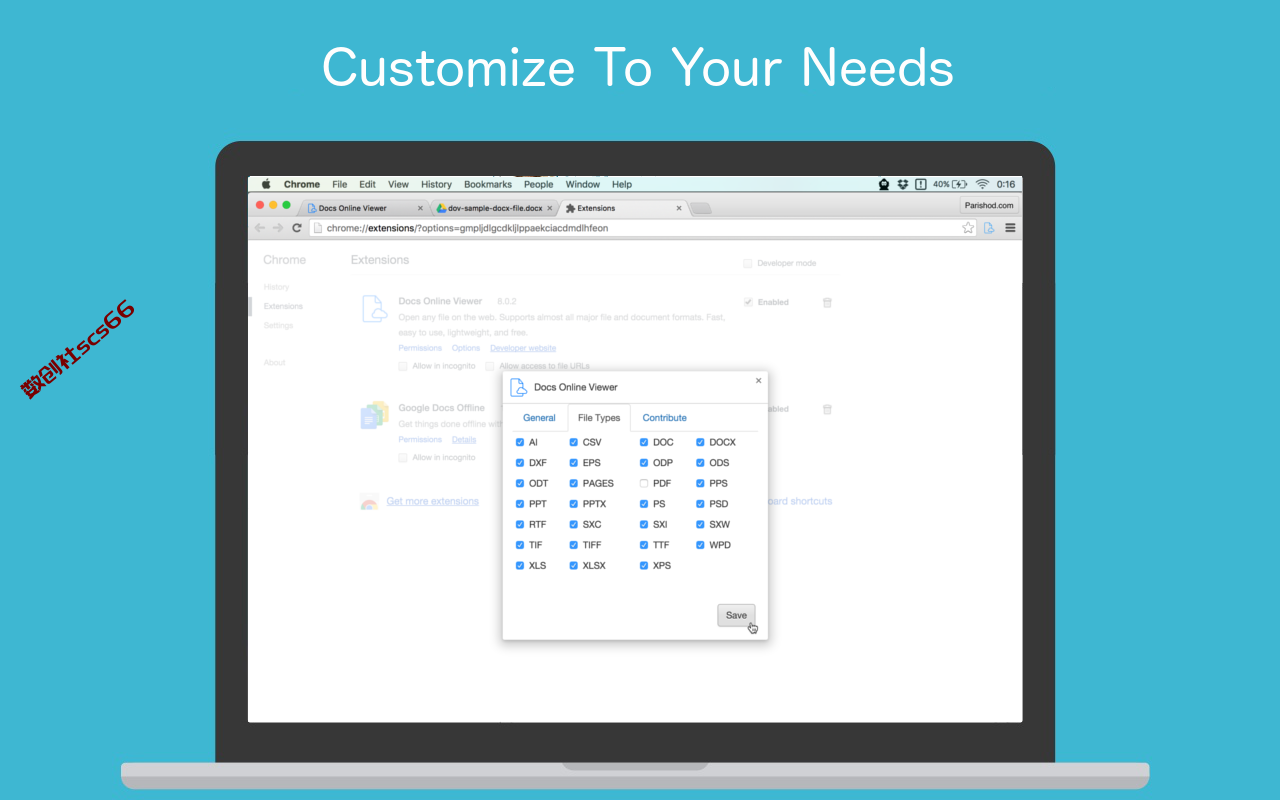Click the Docs Online Viewer extension logo

374,309
